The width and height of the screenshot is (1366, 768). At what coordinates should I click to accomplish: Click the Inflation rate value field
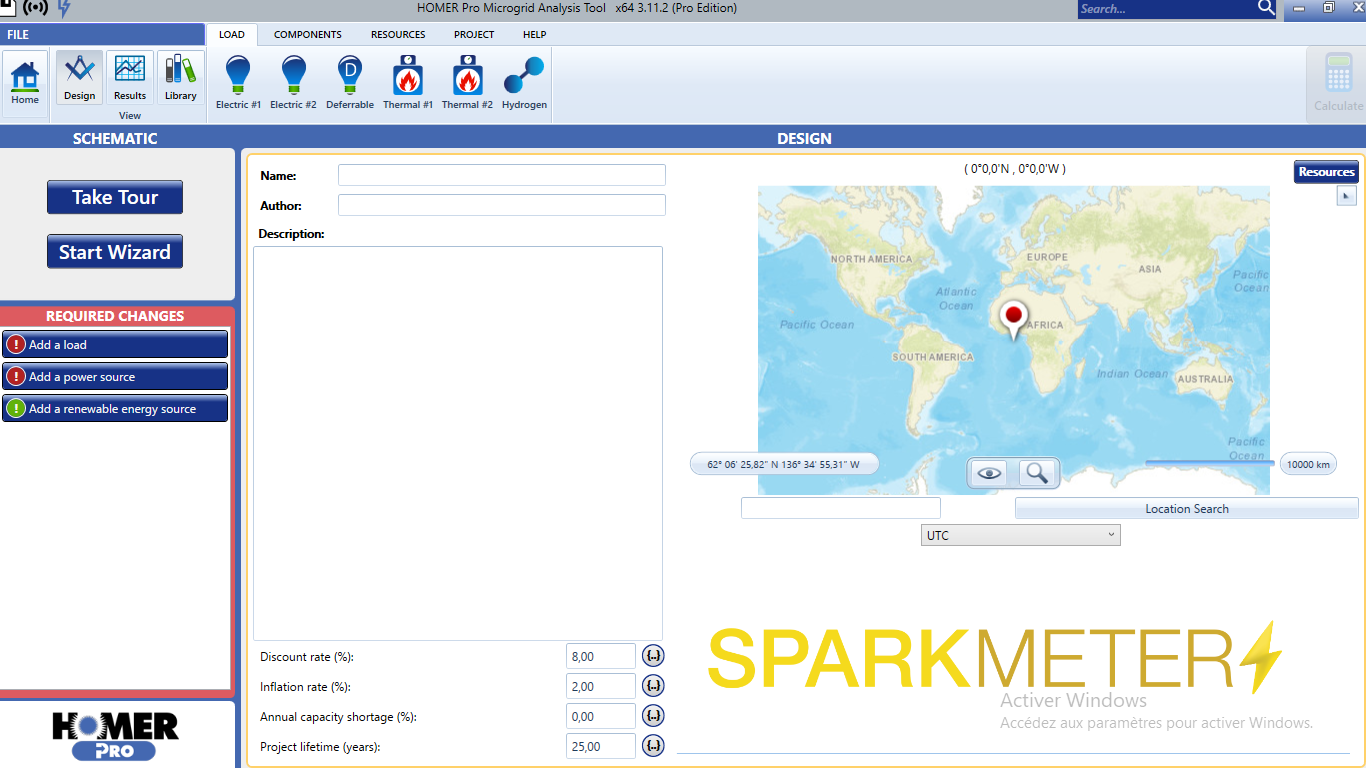tap(601, 686)
